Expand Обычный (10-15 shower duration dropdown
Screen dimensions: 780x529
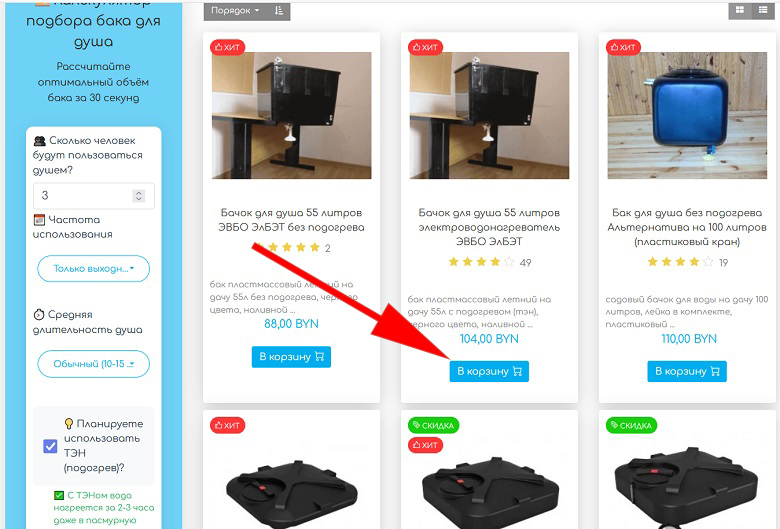[x=94, y=364]
